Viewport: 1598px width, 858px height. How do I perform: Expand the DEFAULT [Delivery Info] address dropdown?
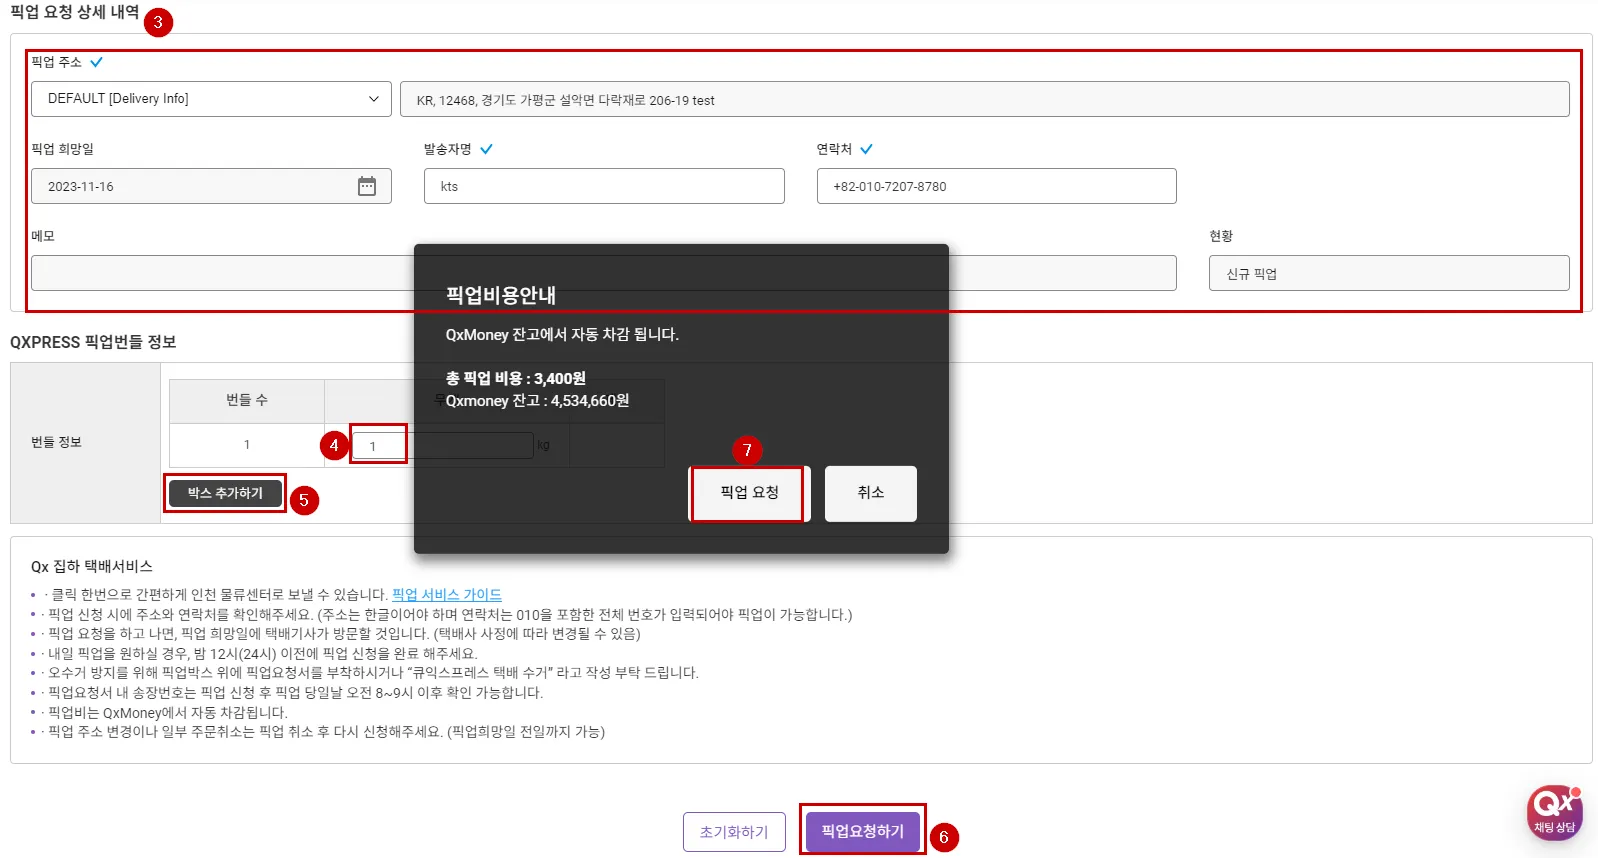click(x=211, y=99)
